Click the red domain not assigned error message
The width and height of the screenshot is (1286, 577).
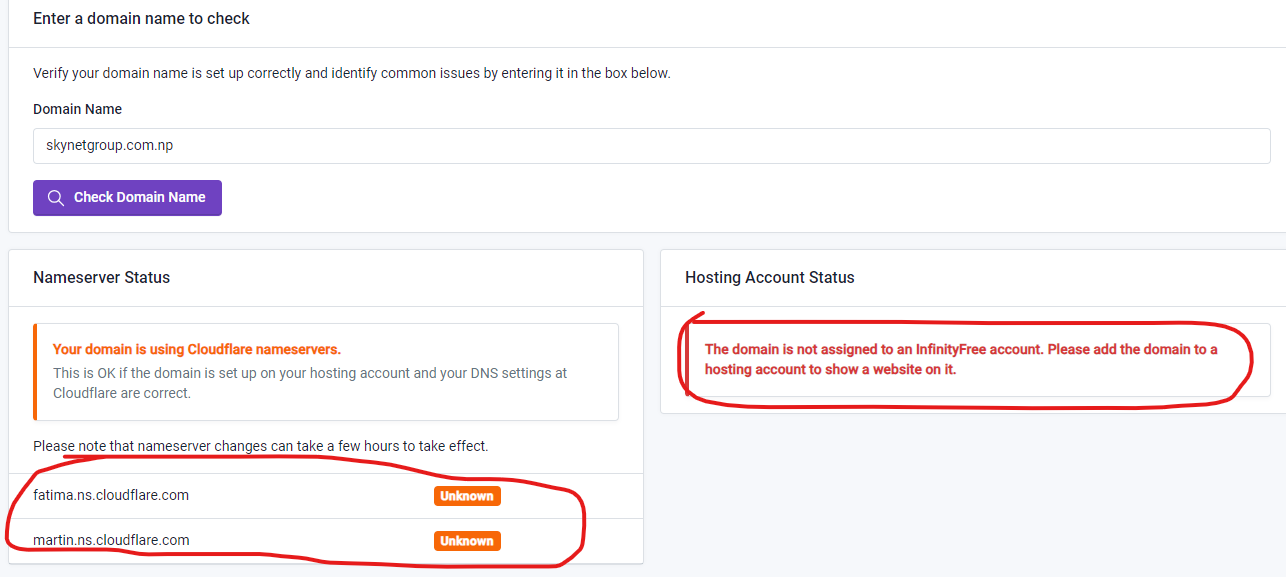pyautogui.click(x=960, y=359)
